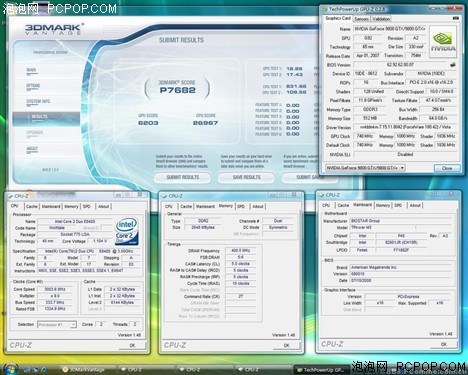Open Cache tab in the CPU-Z processor window

[32, 207]
